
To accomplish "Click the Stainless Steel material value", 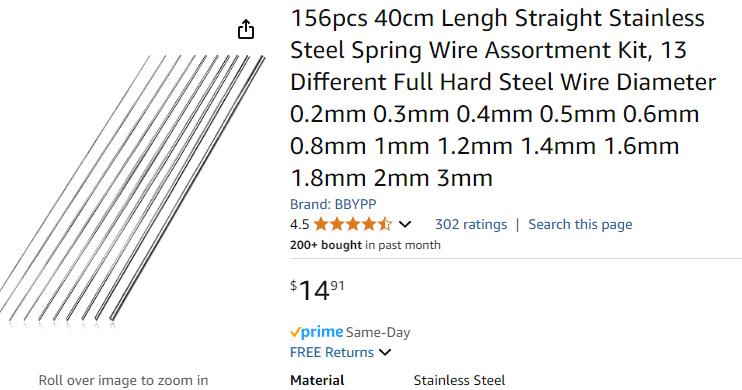I will [459, 381].
